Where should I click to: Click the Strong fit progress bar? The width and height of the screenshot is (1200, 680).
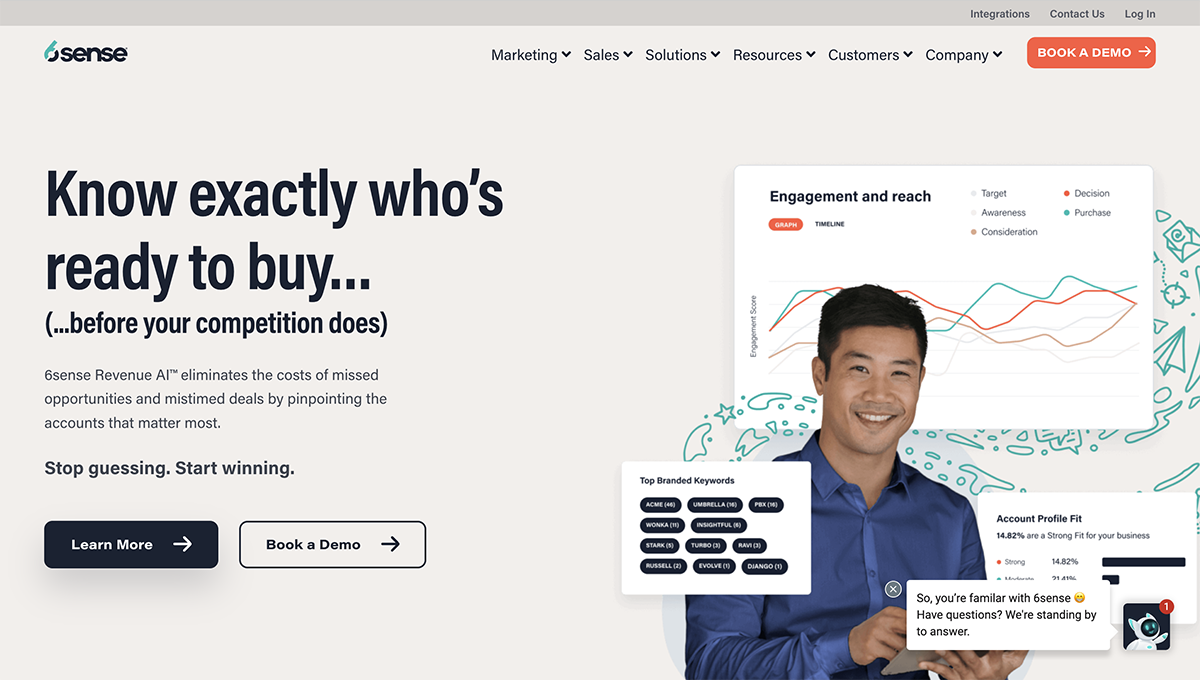click(x=1143, y=562)
